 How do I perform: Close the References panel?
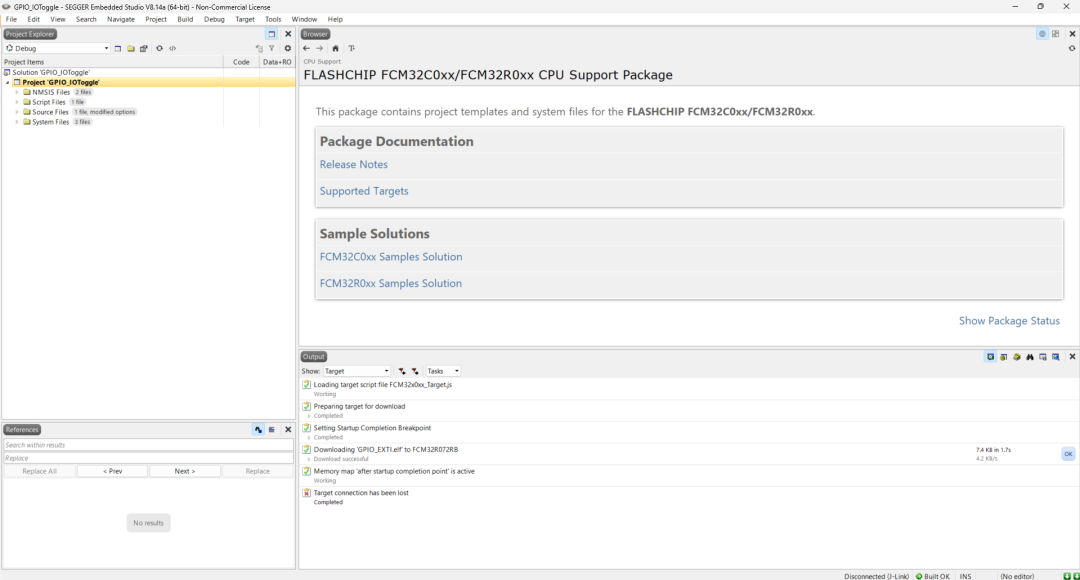point(288,430)
